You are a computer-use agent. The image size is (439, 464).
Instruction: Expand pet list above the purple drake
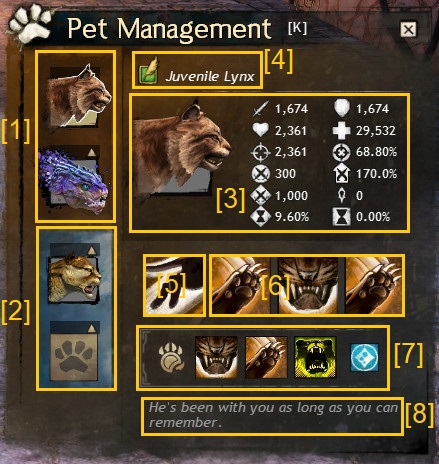(x=92, y=153)
